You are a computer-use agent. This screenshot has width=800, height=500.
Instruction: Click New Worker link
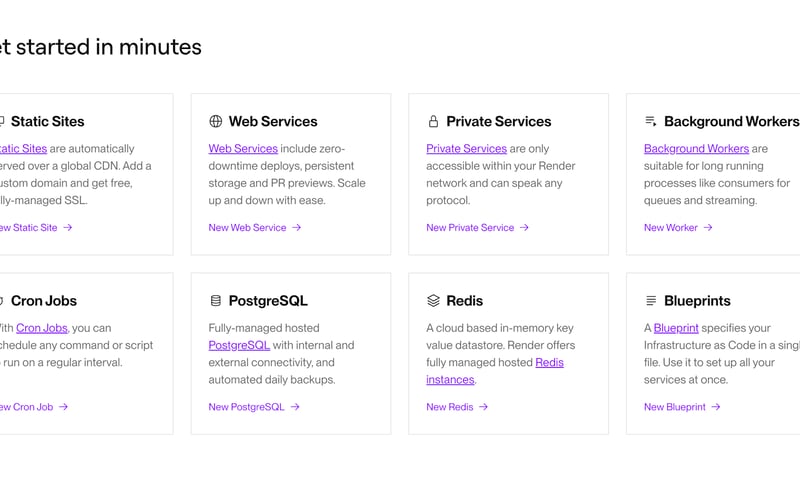coord(671,228)
